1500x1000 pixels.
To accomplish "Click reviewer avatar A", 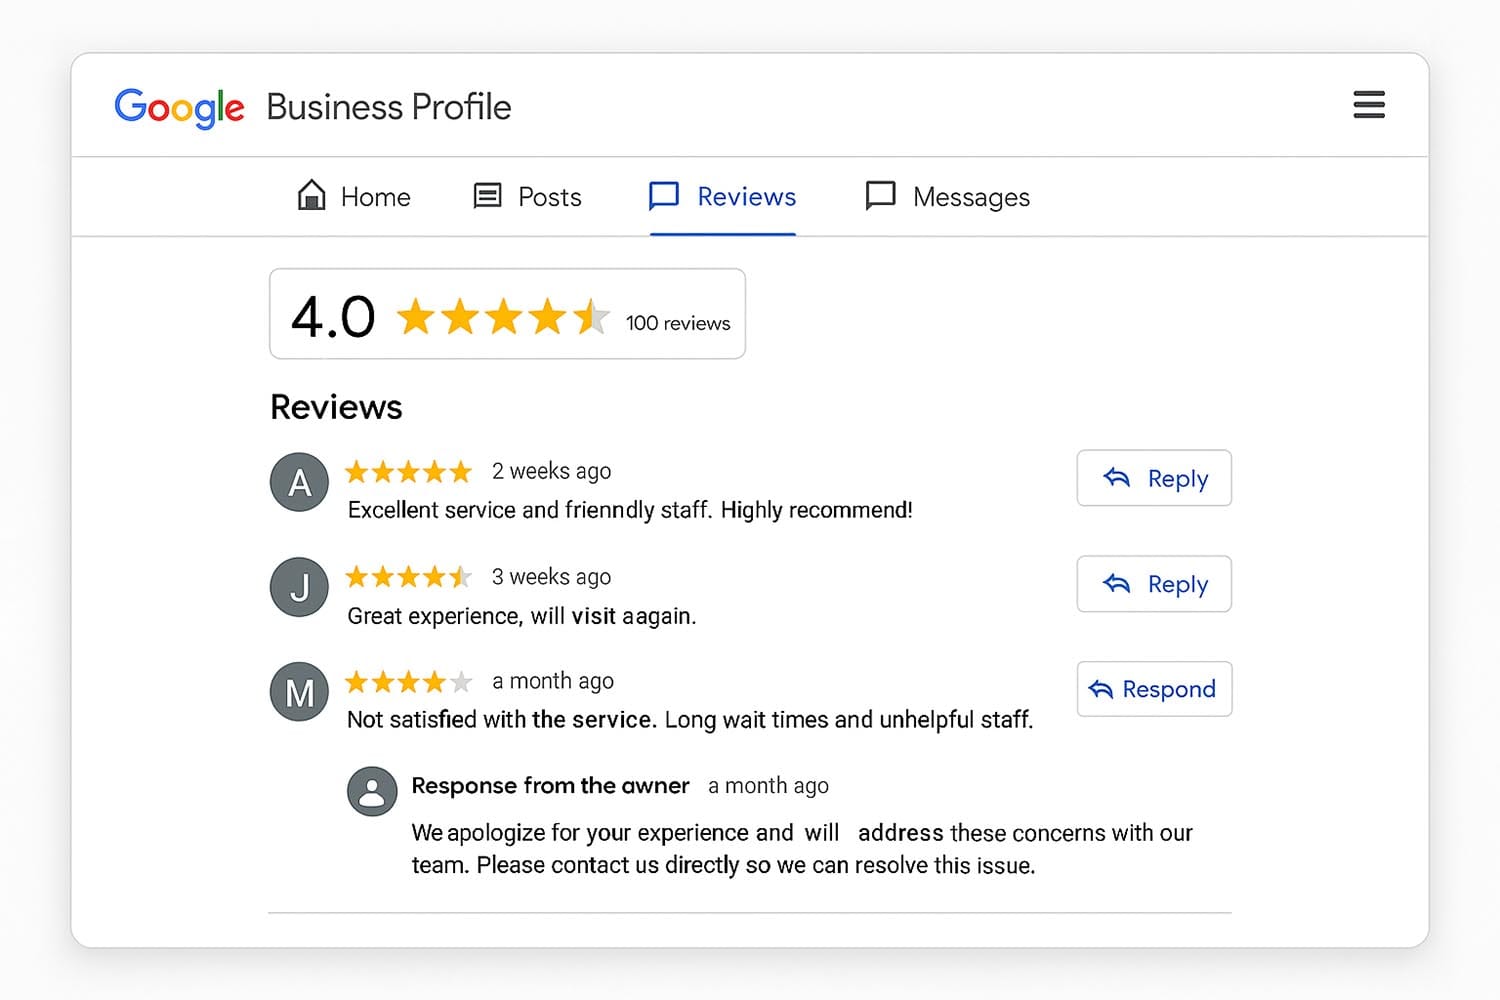I will [298, 482].
